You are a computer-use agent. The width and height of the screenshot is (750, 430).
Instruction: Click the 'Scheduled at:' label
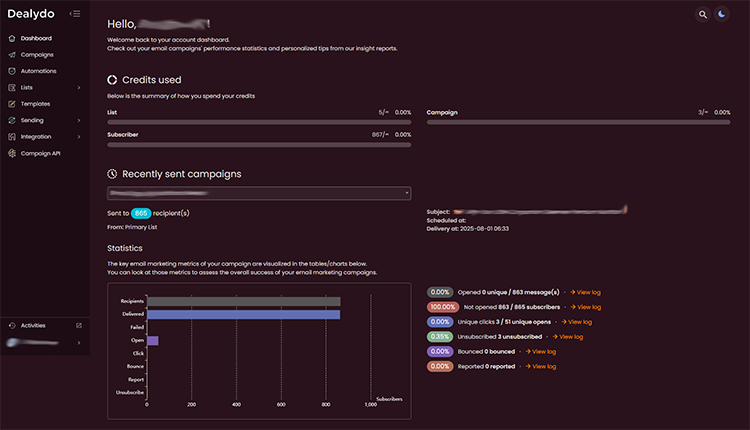pyautogui.click(x=446, y=221)
